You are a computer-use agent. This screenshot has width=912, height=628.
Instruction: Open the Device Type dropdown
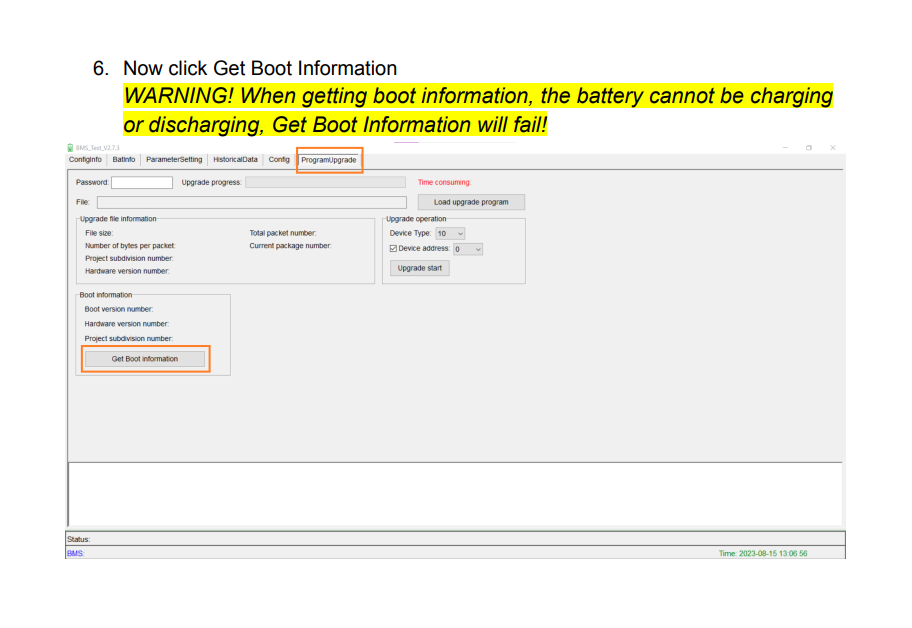coord(450,233)
